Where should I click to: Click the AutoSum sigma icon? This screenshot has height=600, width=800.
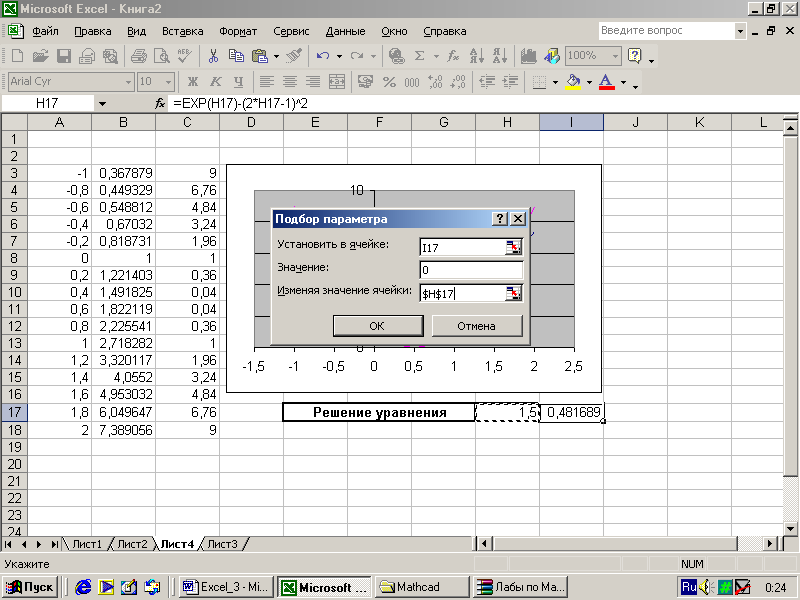(x=419, y=56)
